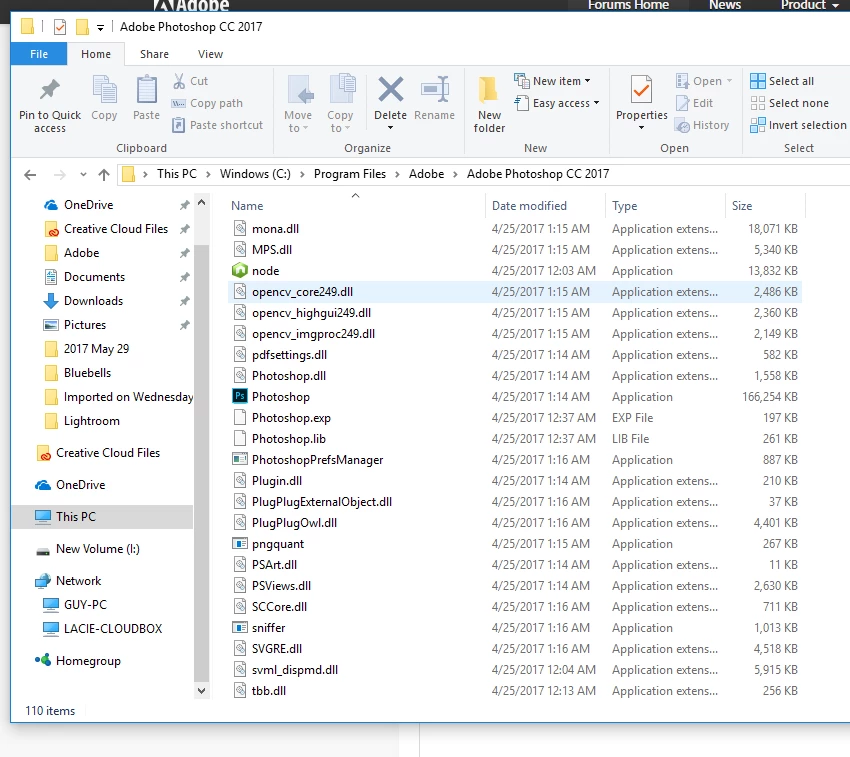Click the Invert selection icon
Image resolution: width=850 pixels, height=757 pixels.
pos(758,125)
